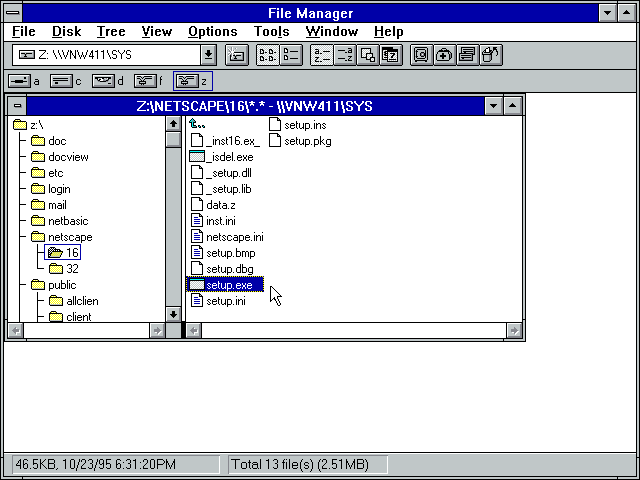Click the safe/vault tool icon in toolbar

[422, 55]
